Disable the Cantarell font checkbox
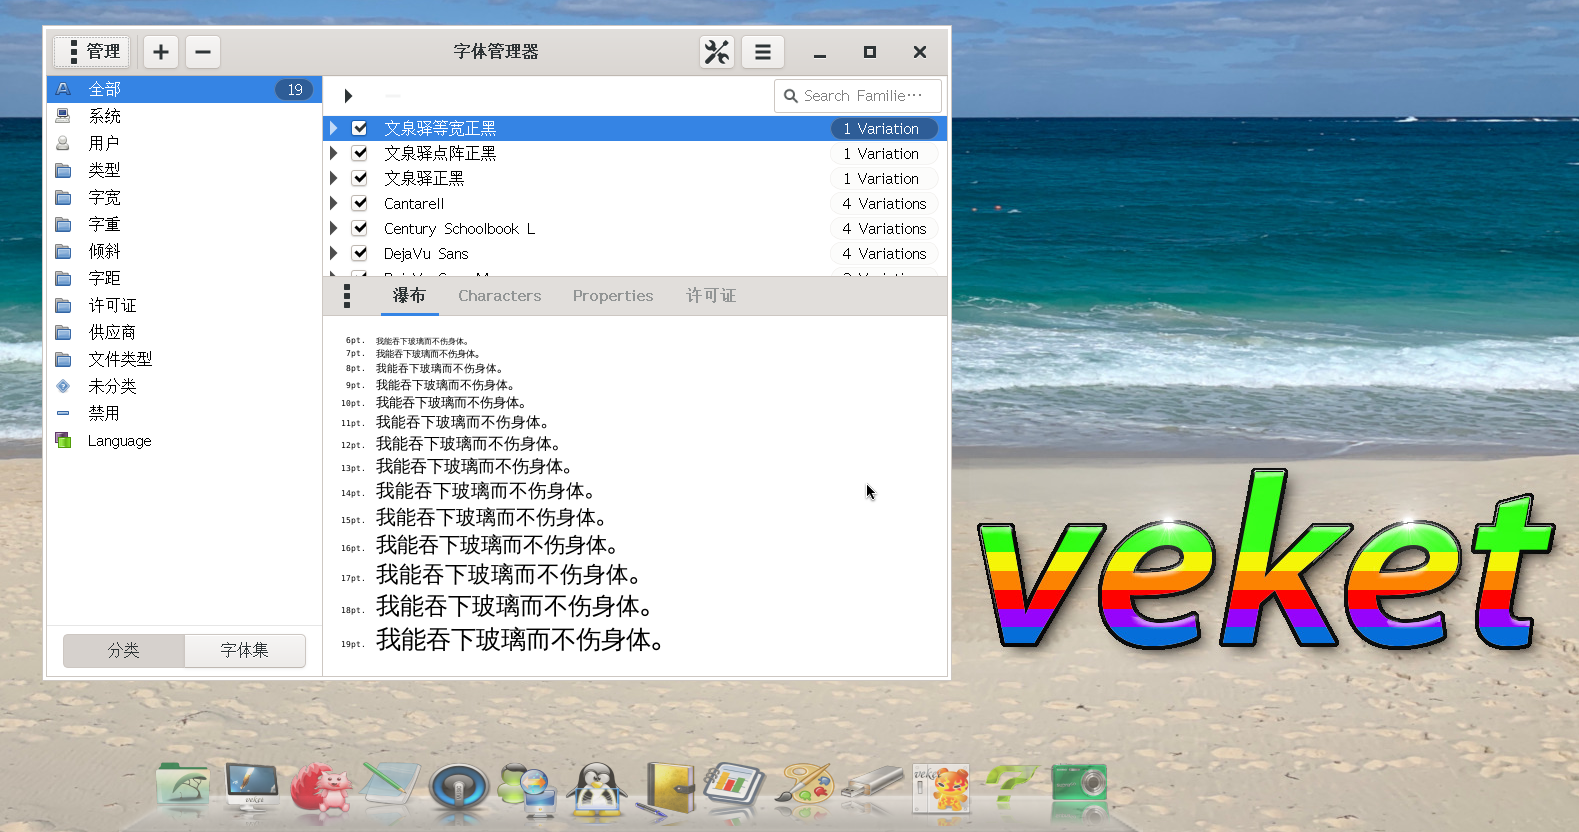The height and width of the screenshot is (832, 1579). point(359,203)
